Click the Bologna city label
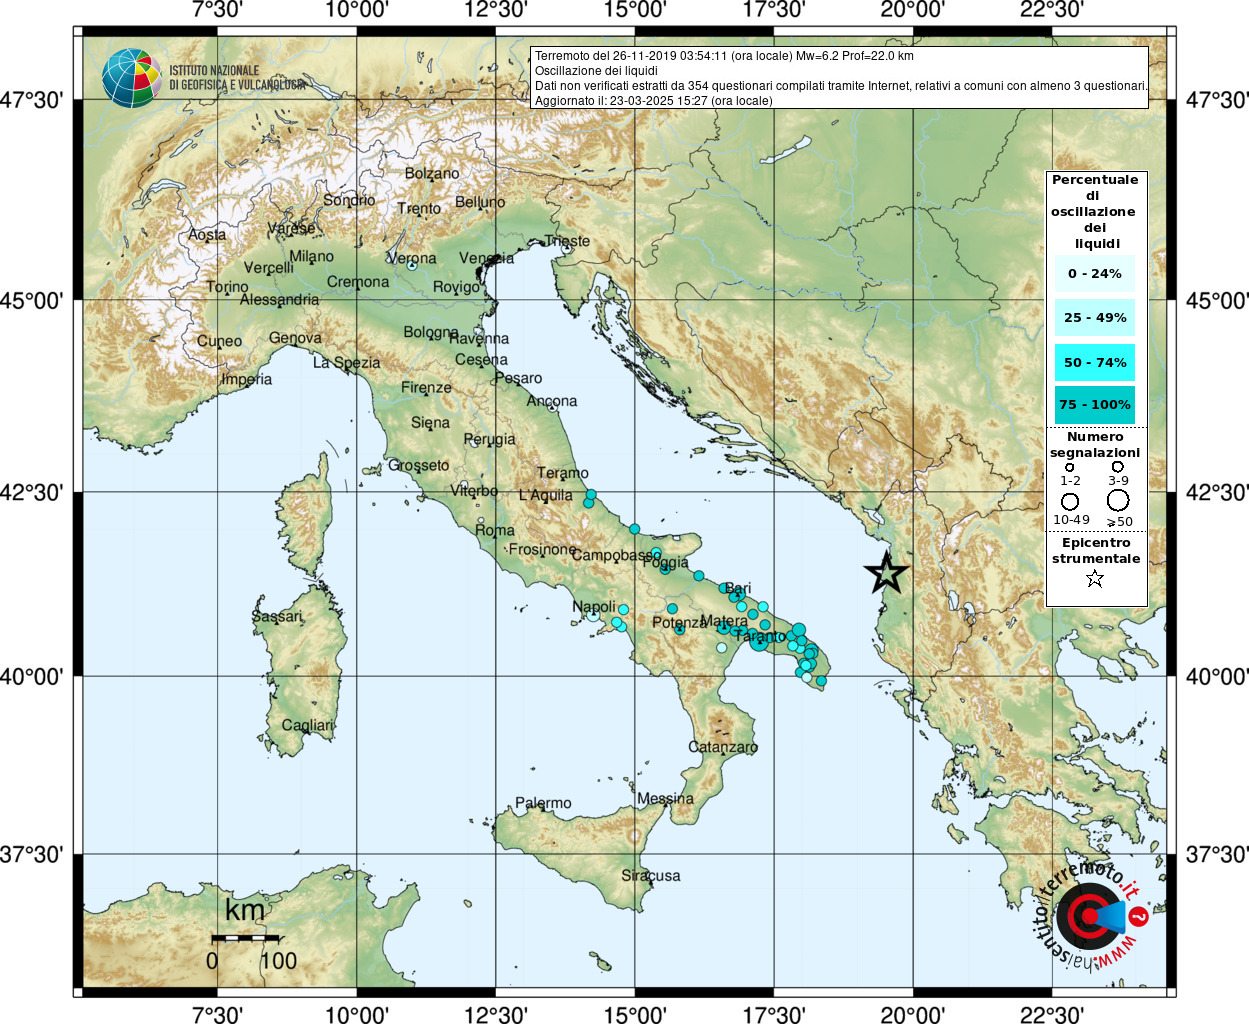This screenshot has width=1249, height=1024. click(x=431, y=332)
